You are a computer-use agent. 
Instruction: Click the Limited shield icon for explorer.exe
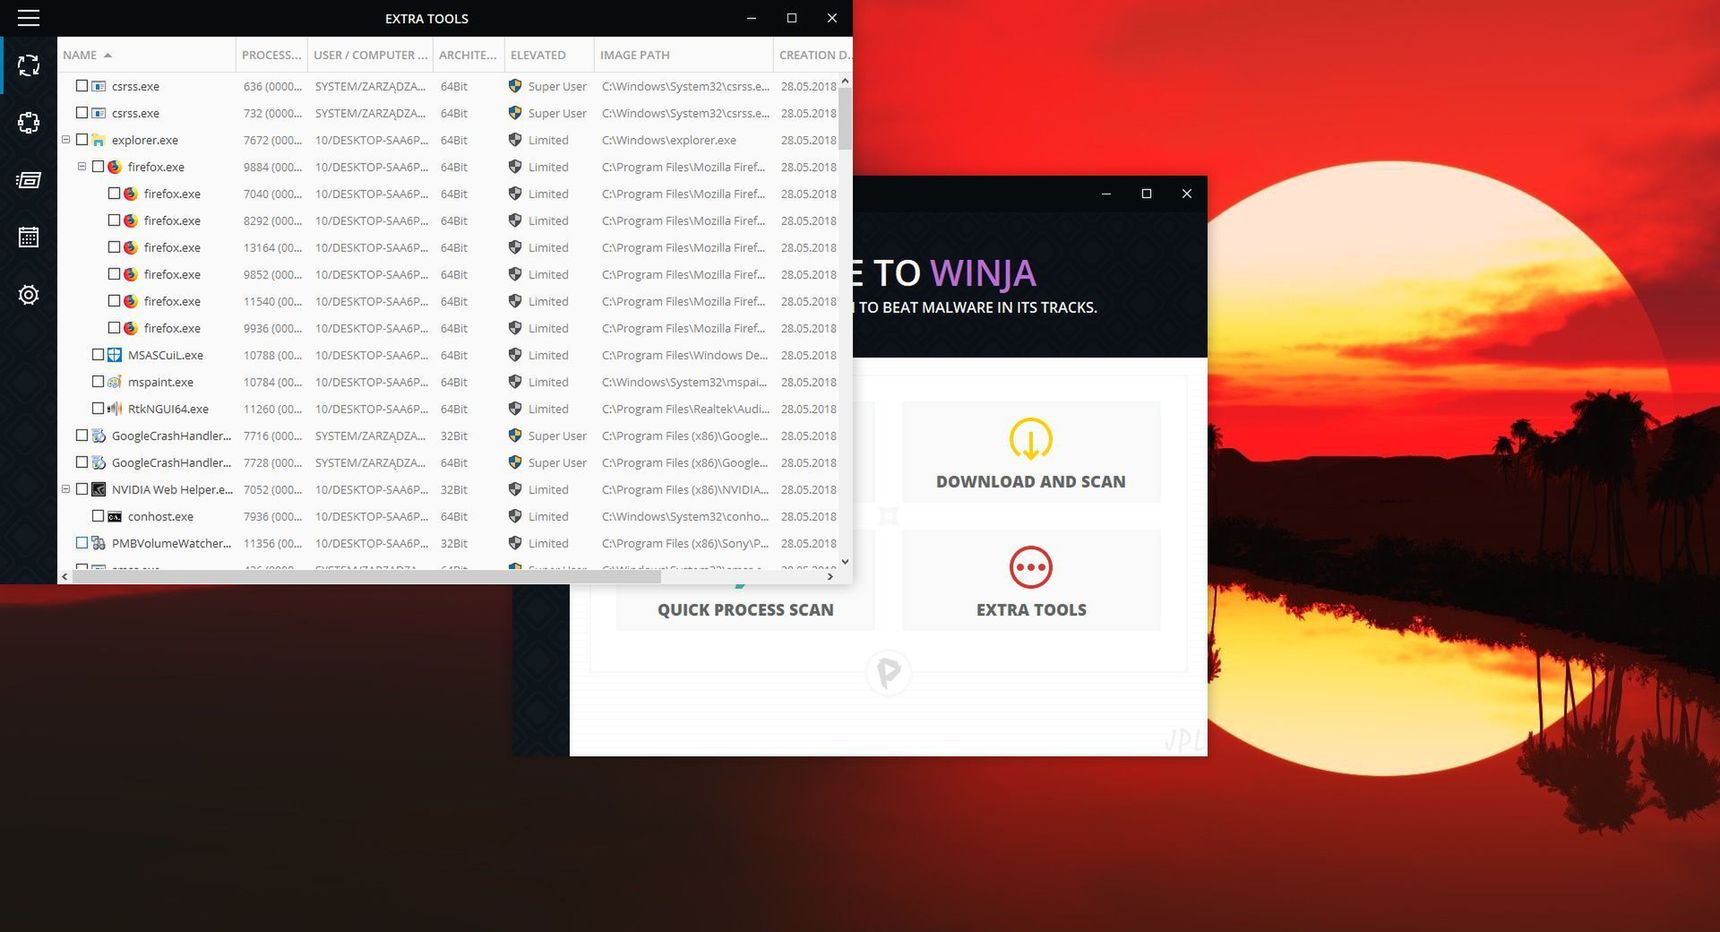515,140
